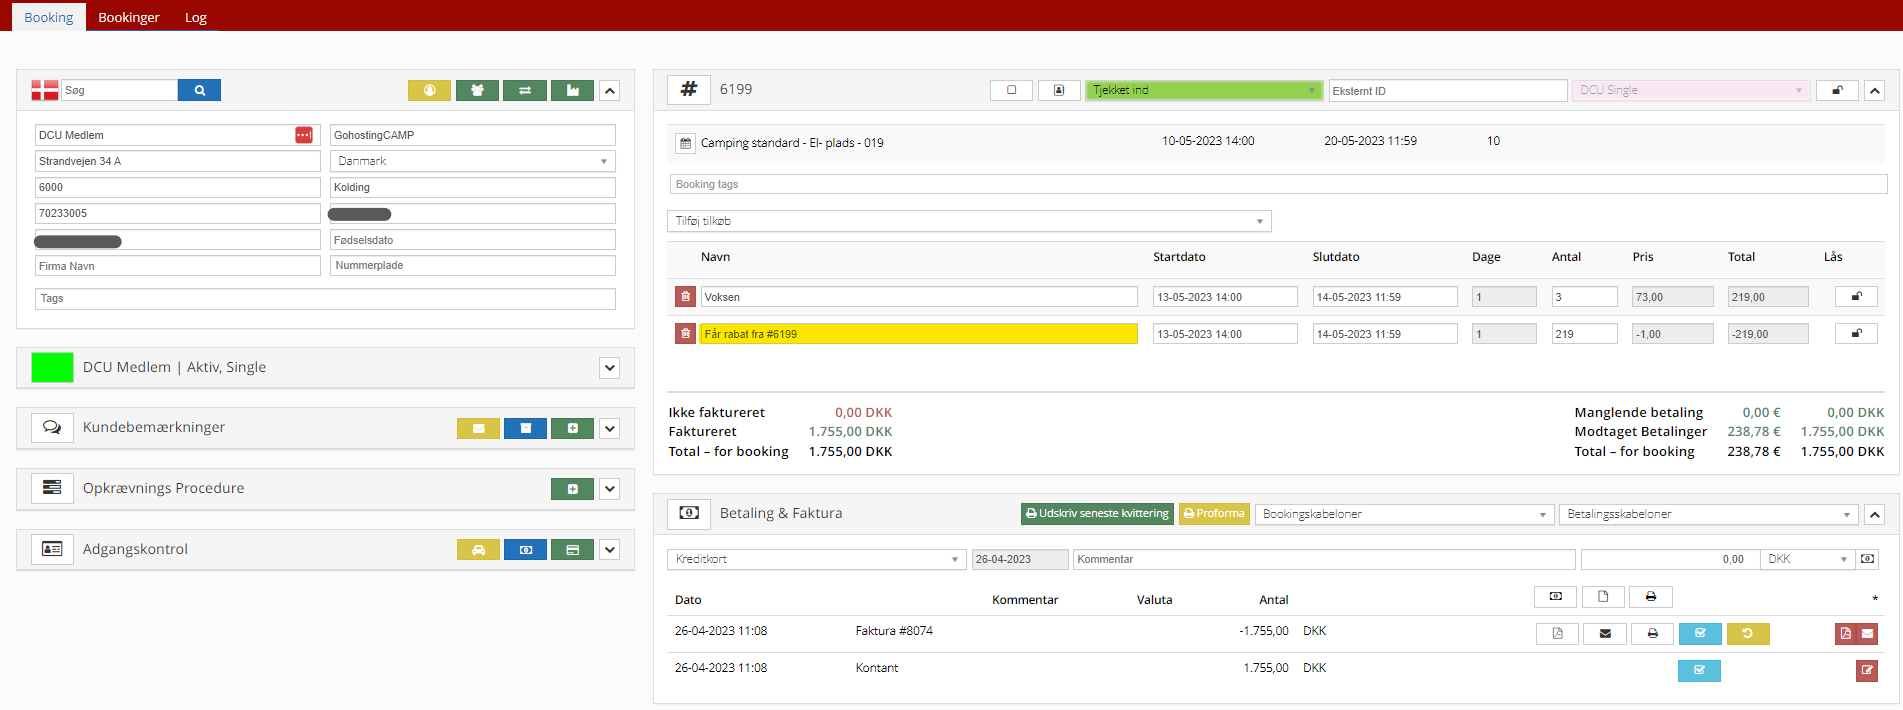Click red edit icon on Kontant row
The image size is (1903, 710).
1866,670
